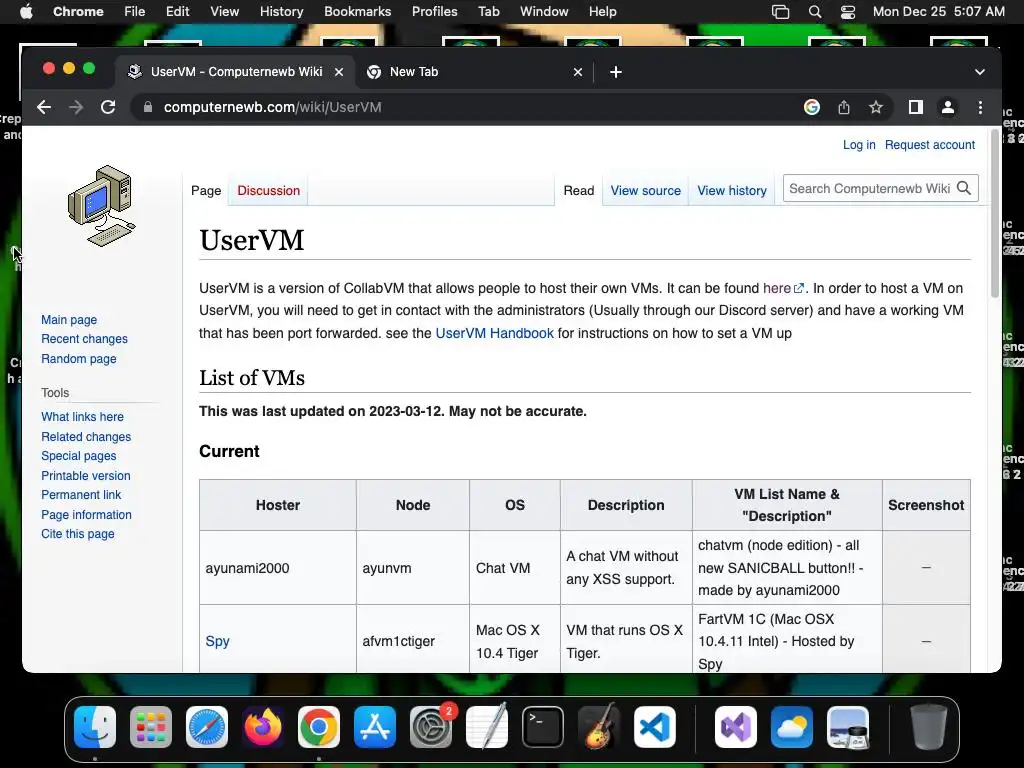Open Finder from the Dock

point(95,727)
